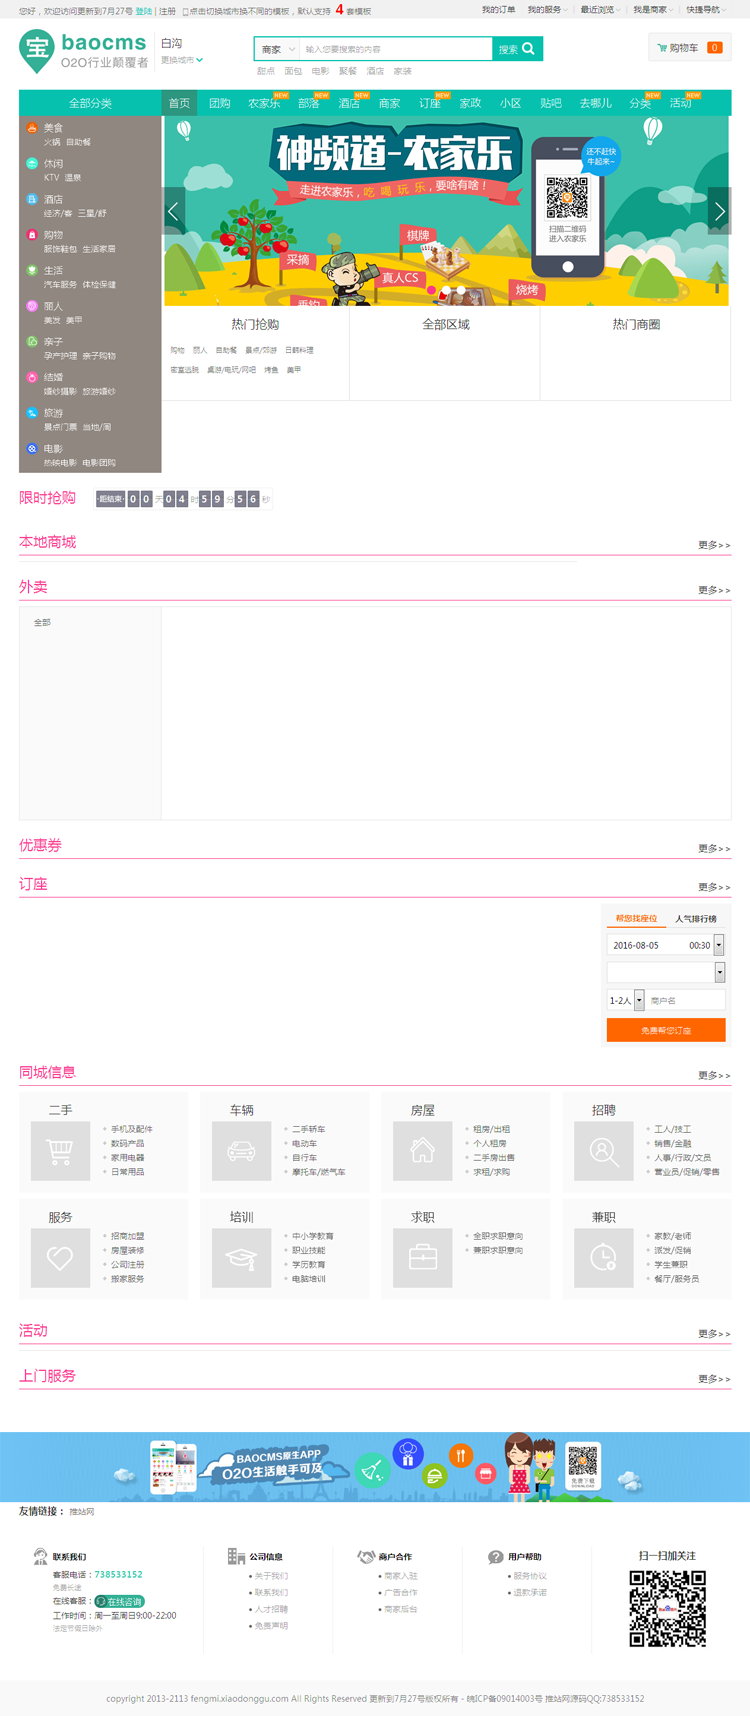This screenshot has width=750, height=1716.
Task: Click the 生活 sidebar category icon
Action: [x=32, y=270]
